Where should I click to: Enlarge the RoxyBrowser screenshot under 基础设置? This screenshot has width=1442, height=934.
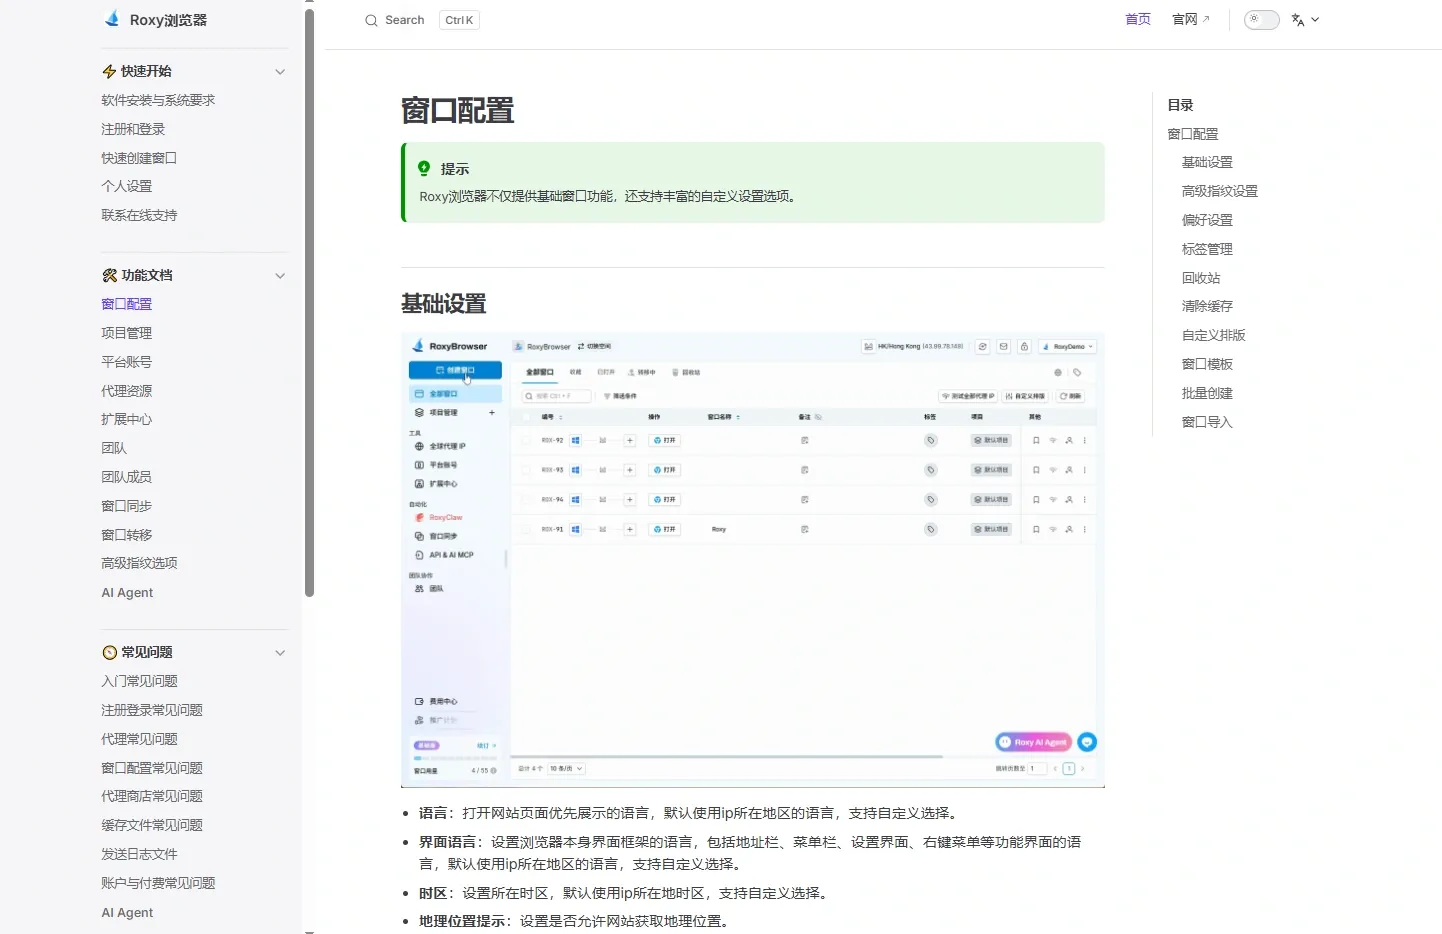[x=752, y=560]
